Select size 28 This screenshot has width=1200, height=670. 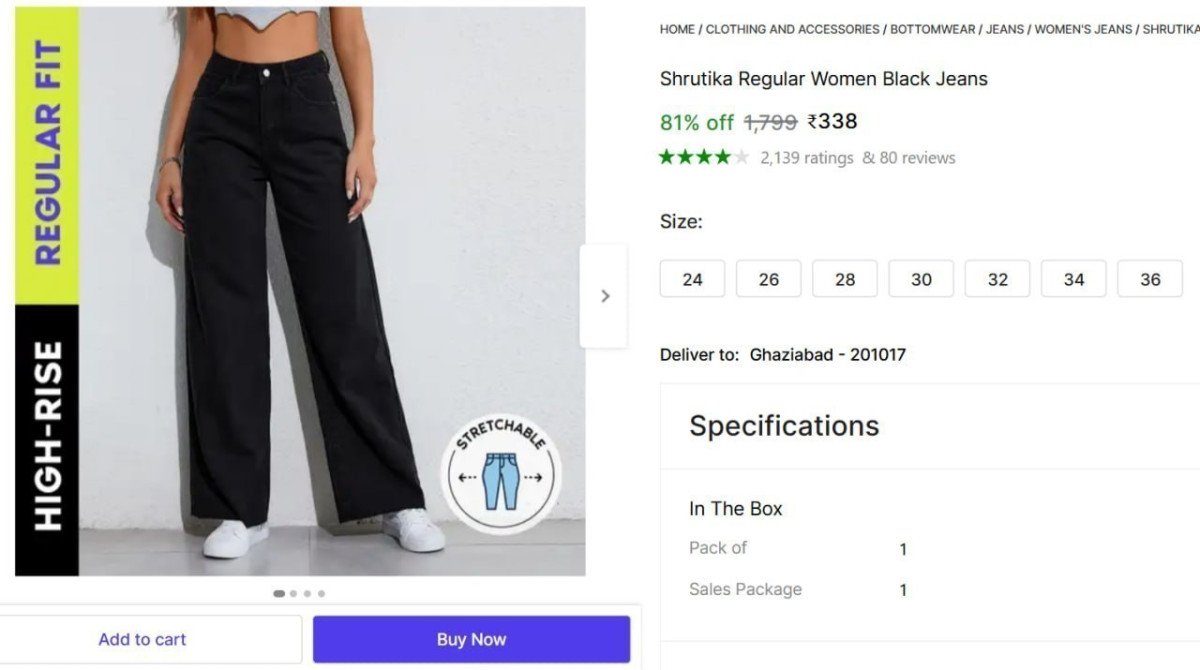pos(845,279)
